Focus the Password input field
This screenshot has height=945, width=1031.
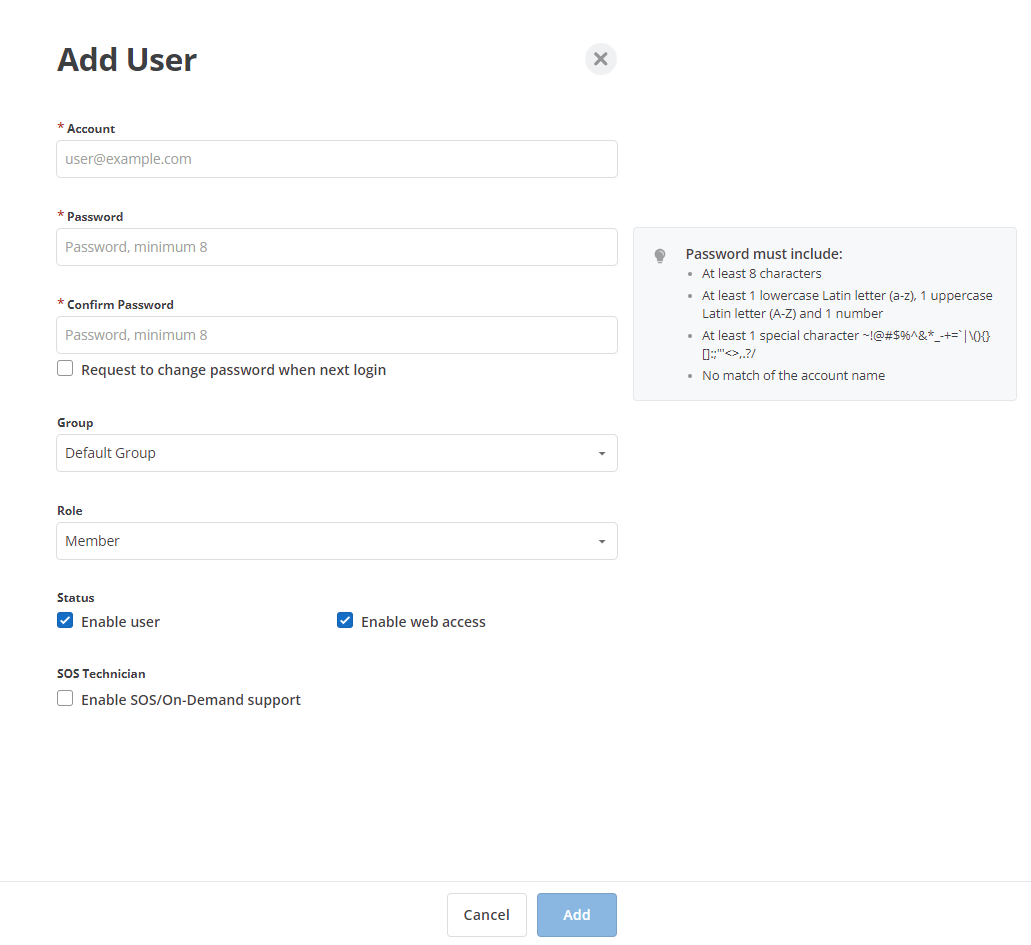coord(337,247)
